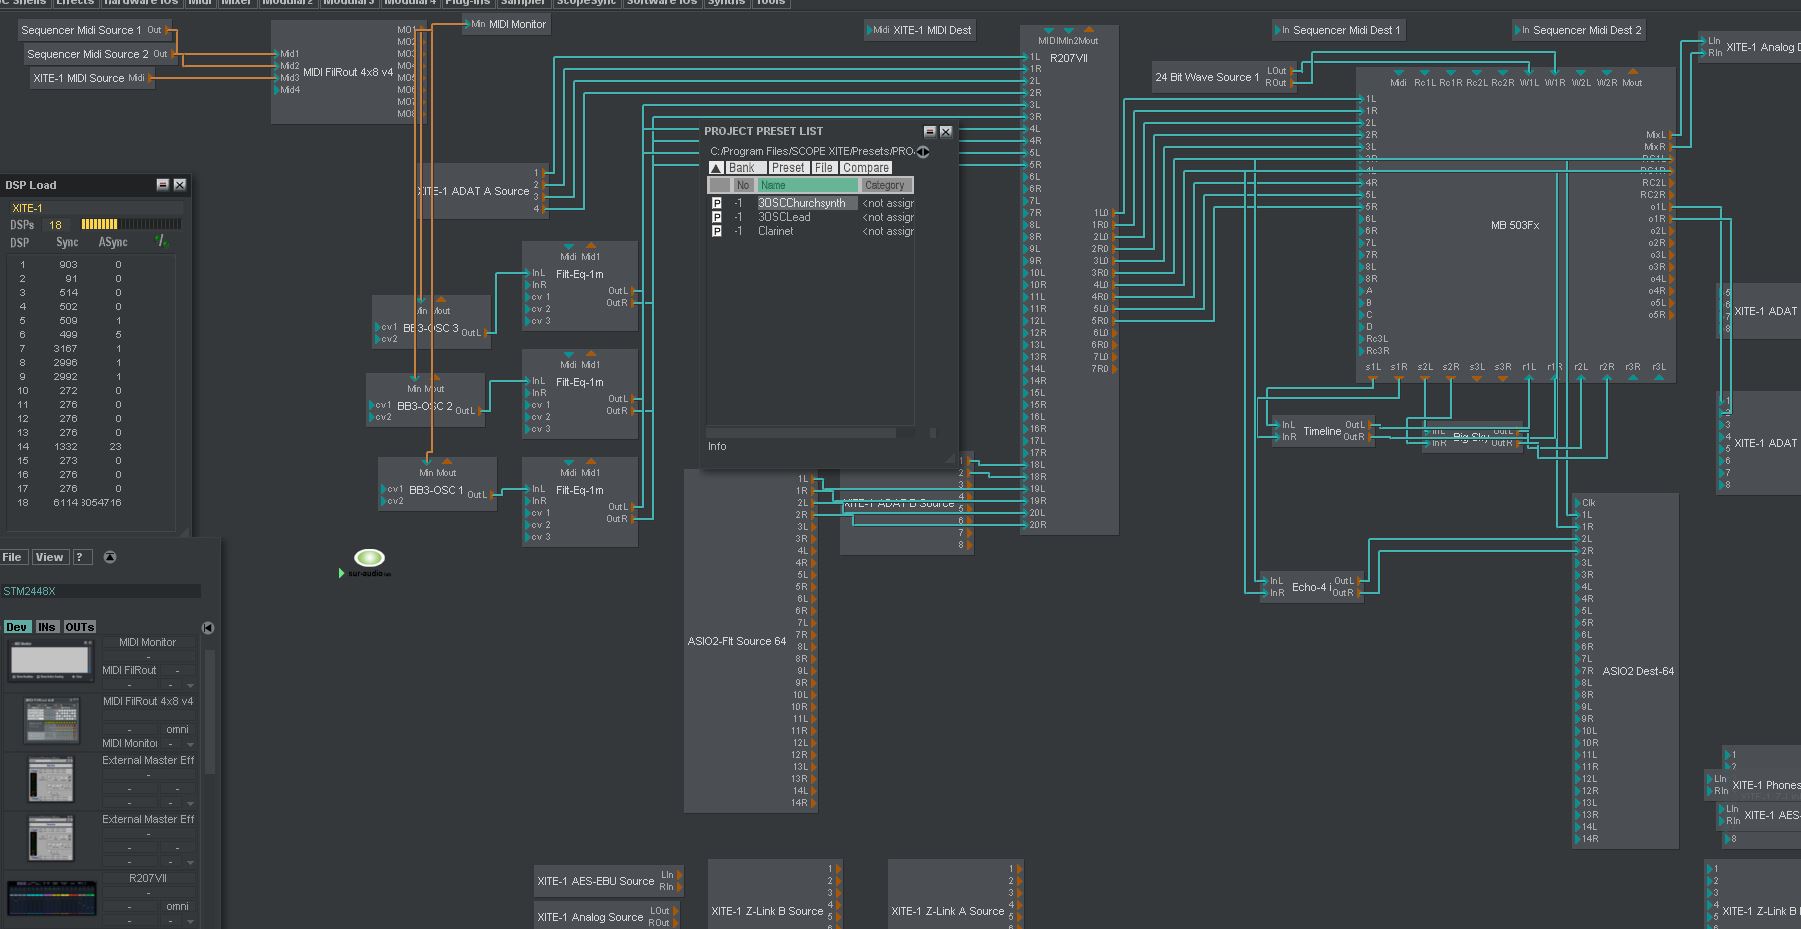The height and width of the screenshot is (929, 1801).
Task: Open the Mixer tab in top bar
Action: point(237,3)
